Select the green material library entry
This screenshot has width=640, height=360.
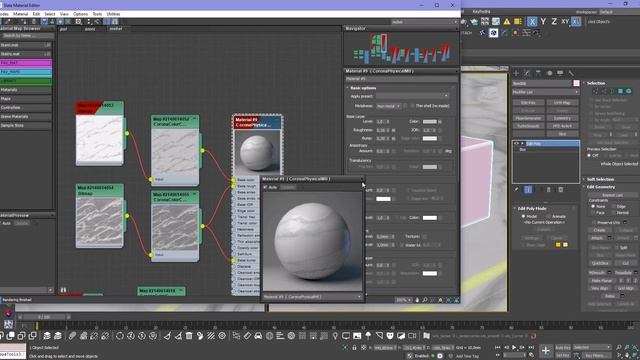tap(26, 81)
